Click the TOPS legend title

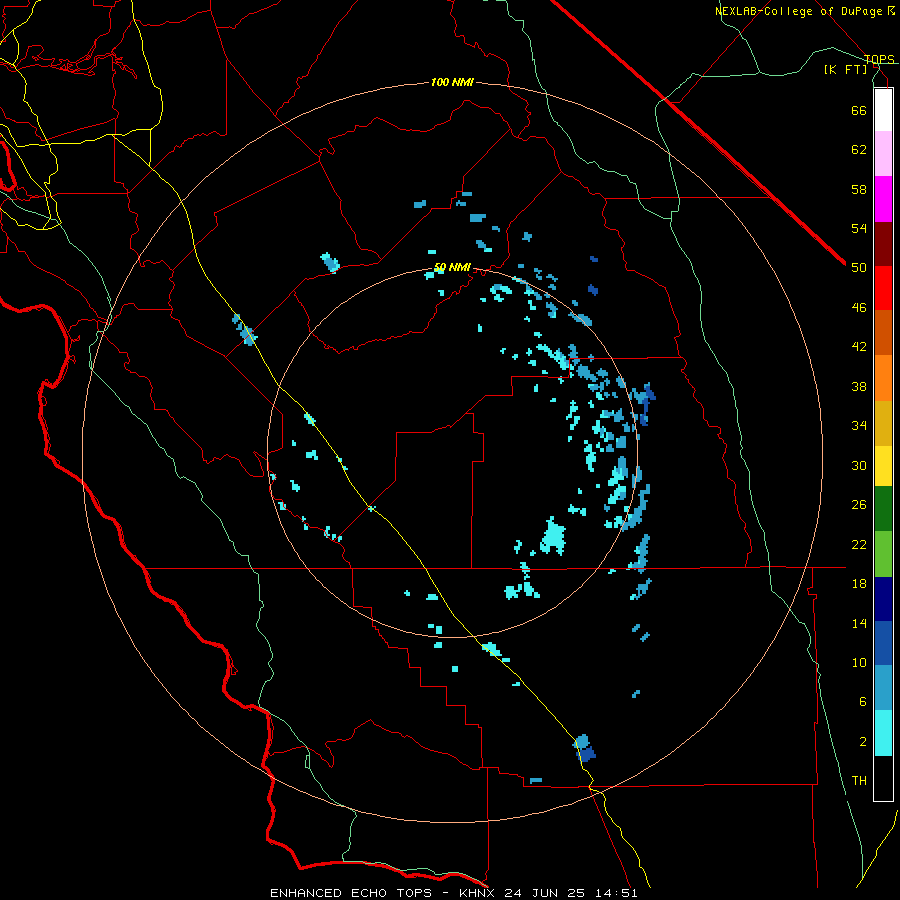879,59
